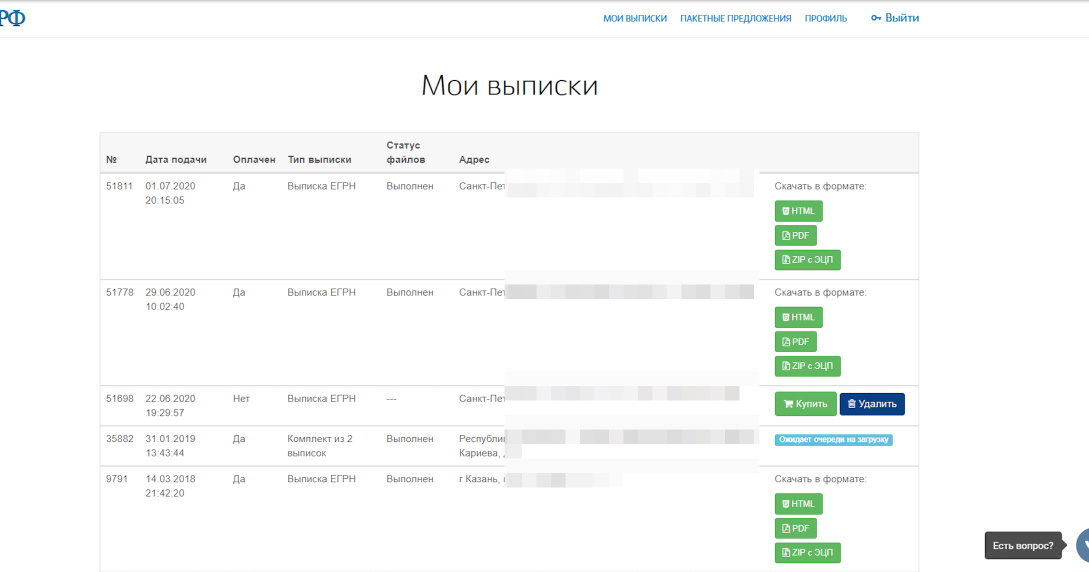The width and height of the screenshot is (1089, 572).
Task: Open the МОИ ВЫПИСКИ menu item
Action: point(635,19)
